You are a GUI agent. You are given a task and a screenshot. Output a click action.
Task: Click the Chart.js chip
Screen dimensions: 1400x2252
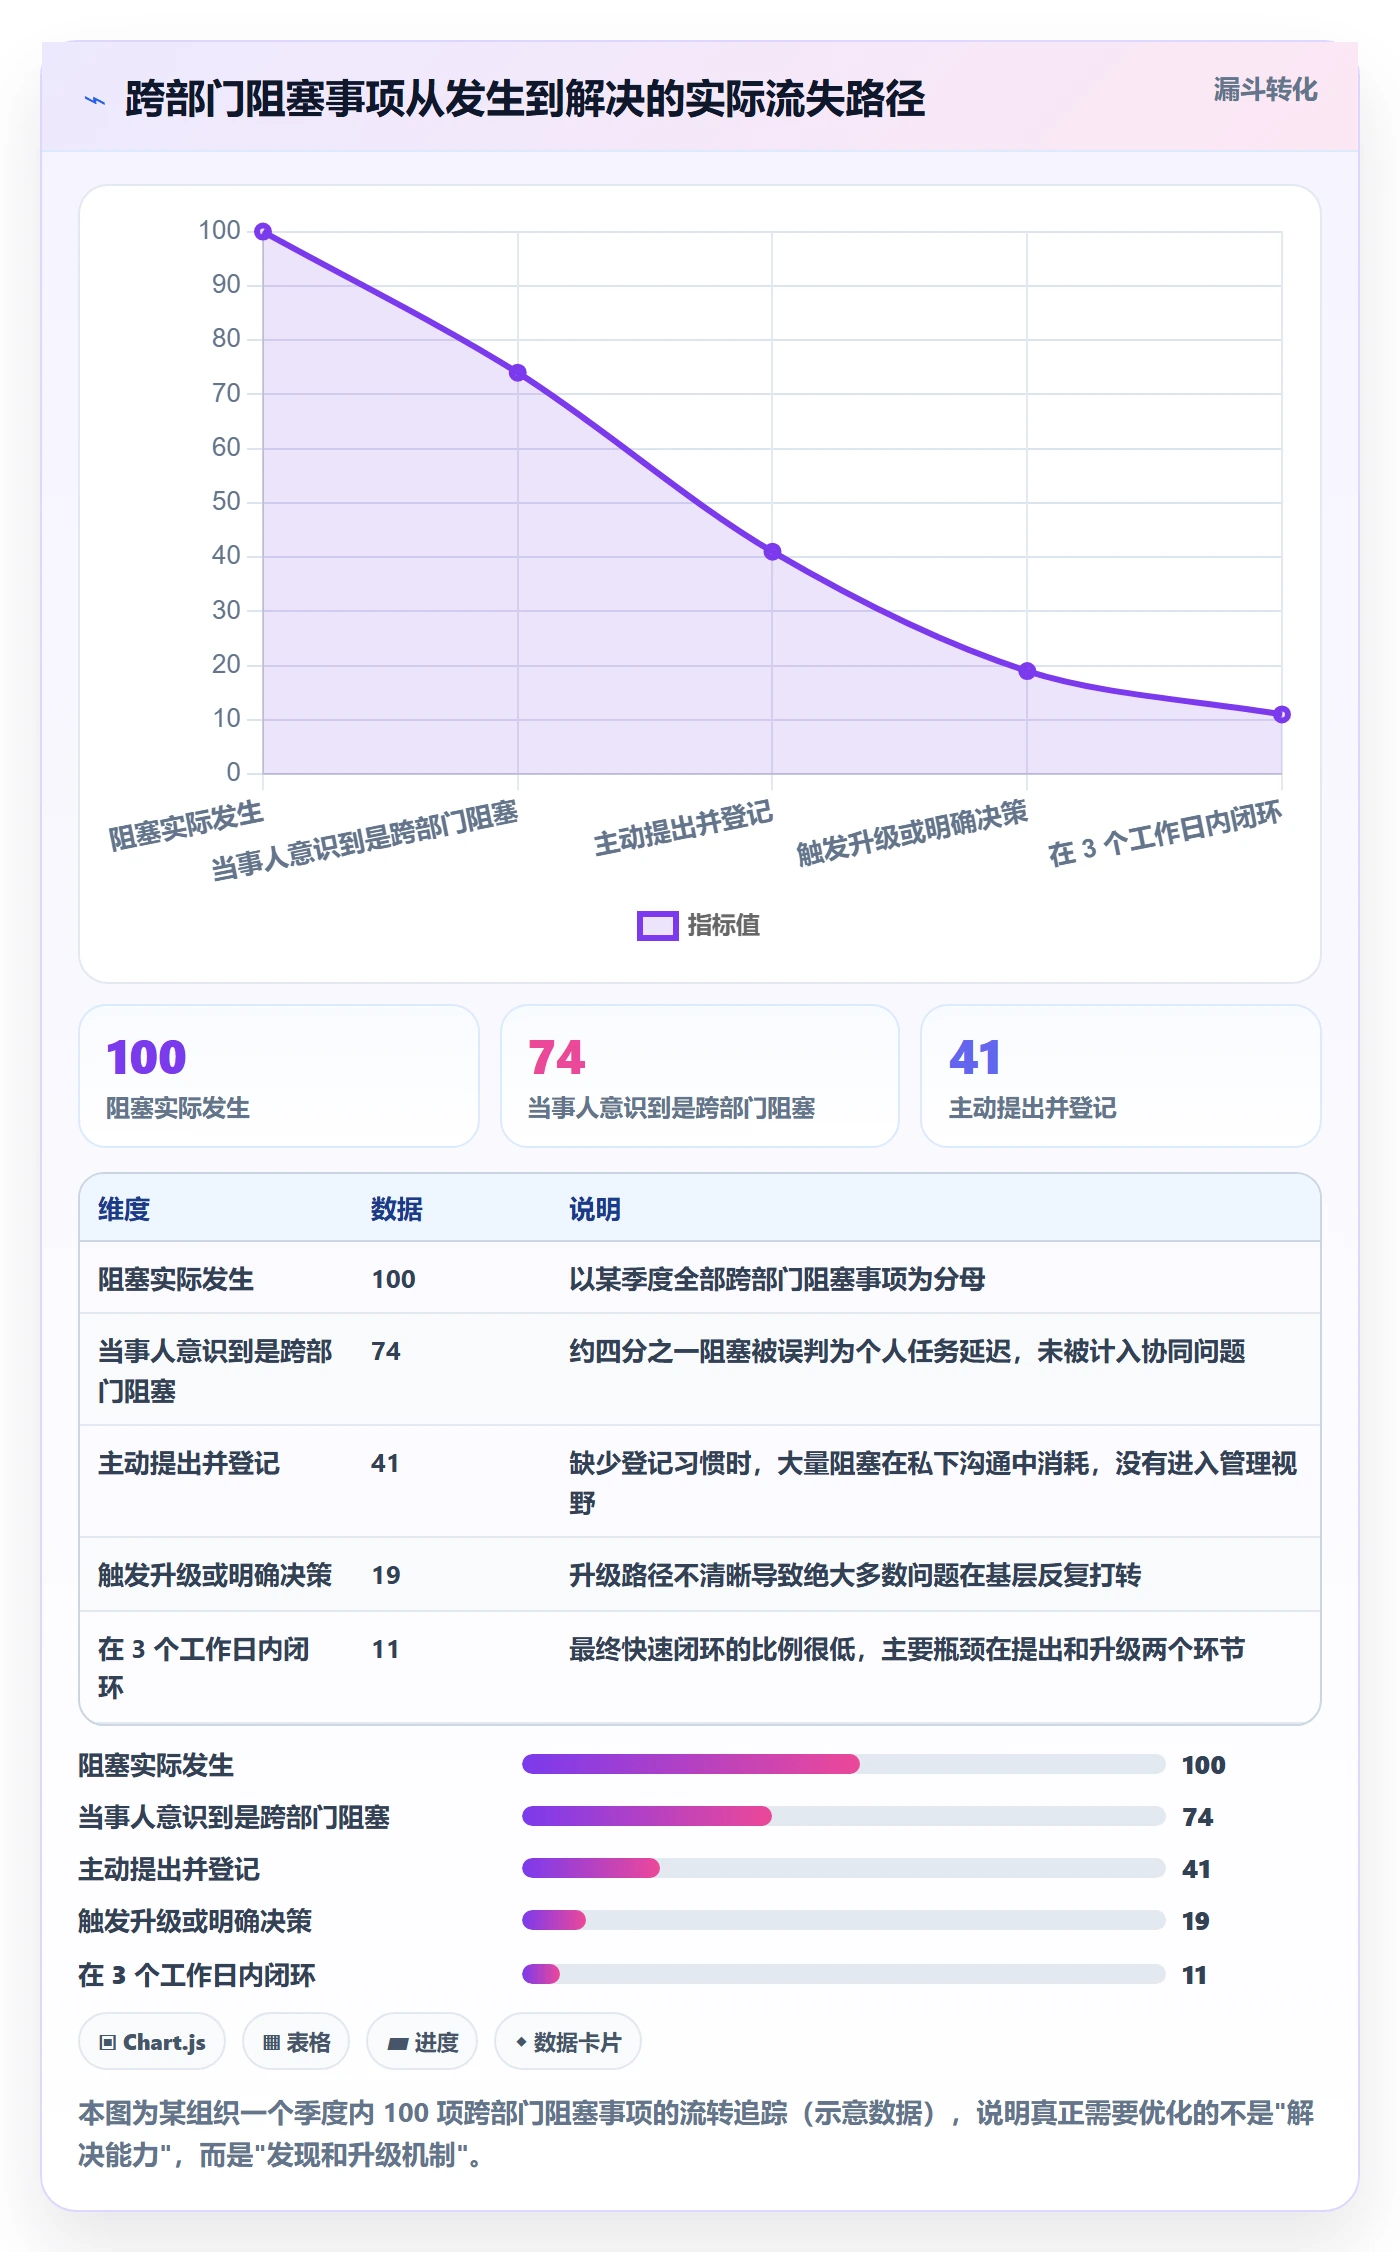[152, 2042]
